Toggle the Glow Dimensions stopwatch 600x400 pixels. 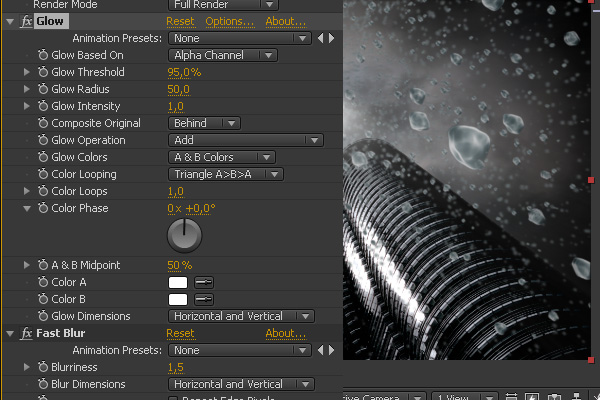tap(43, 316)
